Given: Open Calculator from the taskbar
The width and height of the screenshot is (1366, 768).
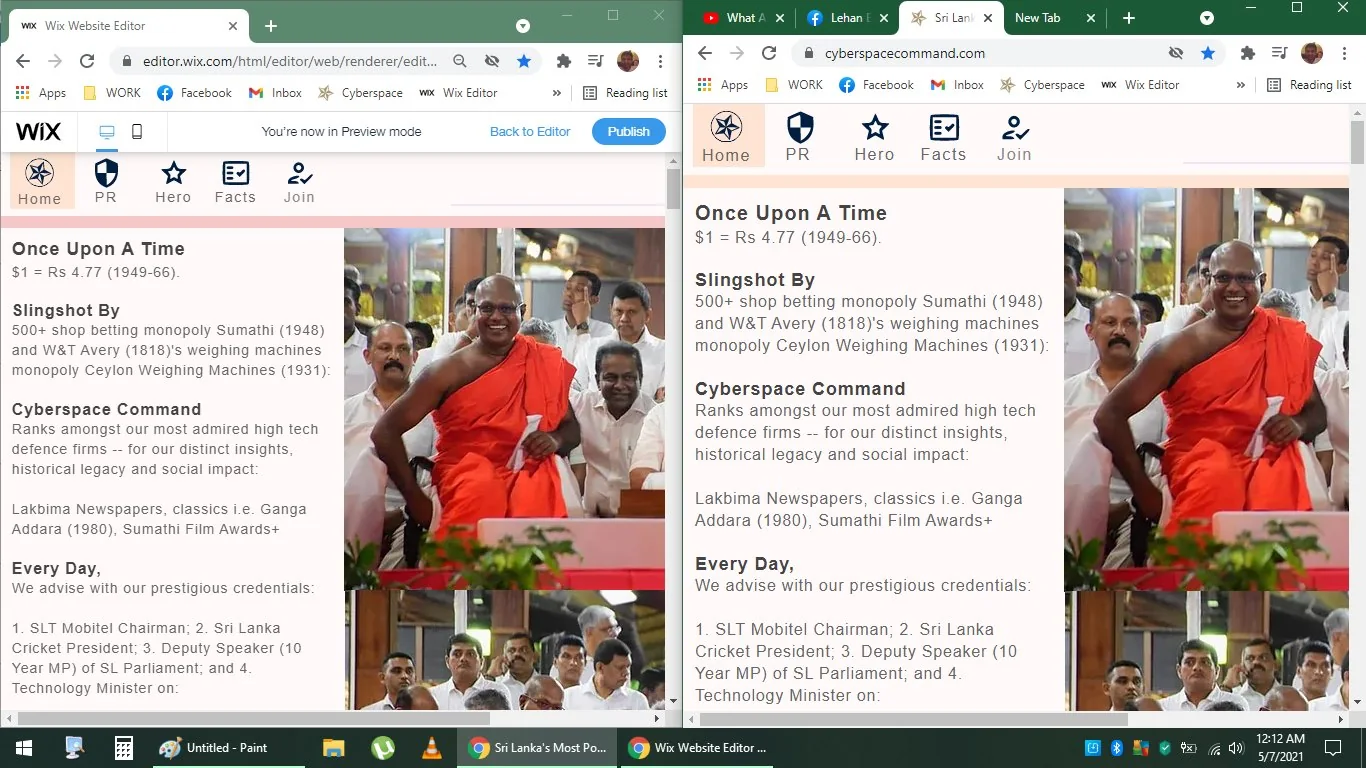Looking at the screenshot, I should click(124, 747).
